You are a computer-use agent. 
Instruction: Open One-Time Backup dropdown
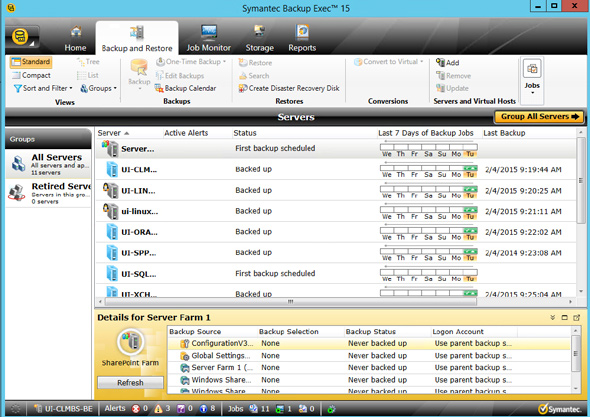click(x=191, y=62)
